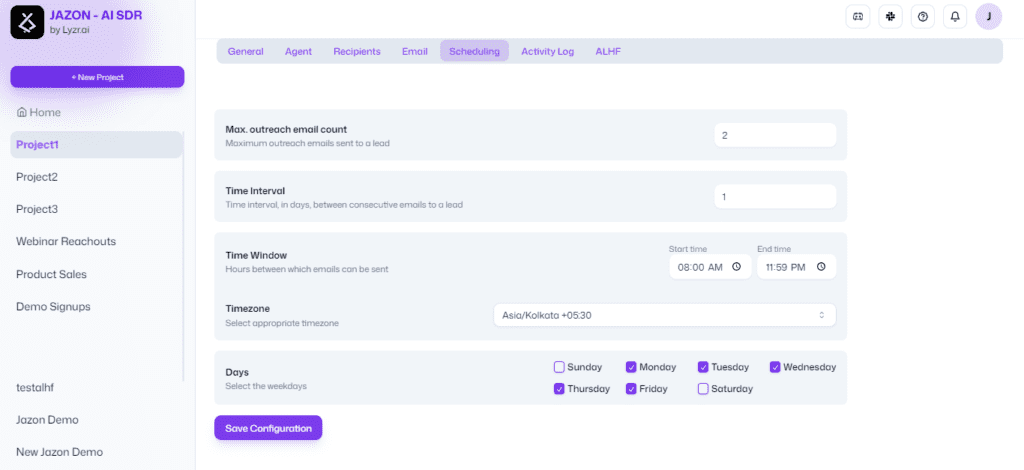Screen dimensions: 1024x470
Task: Select the Scheduling tab
Action: coord(474,52)
